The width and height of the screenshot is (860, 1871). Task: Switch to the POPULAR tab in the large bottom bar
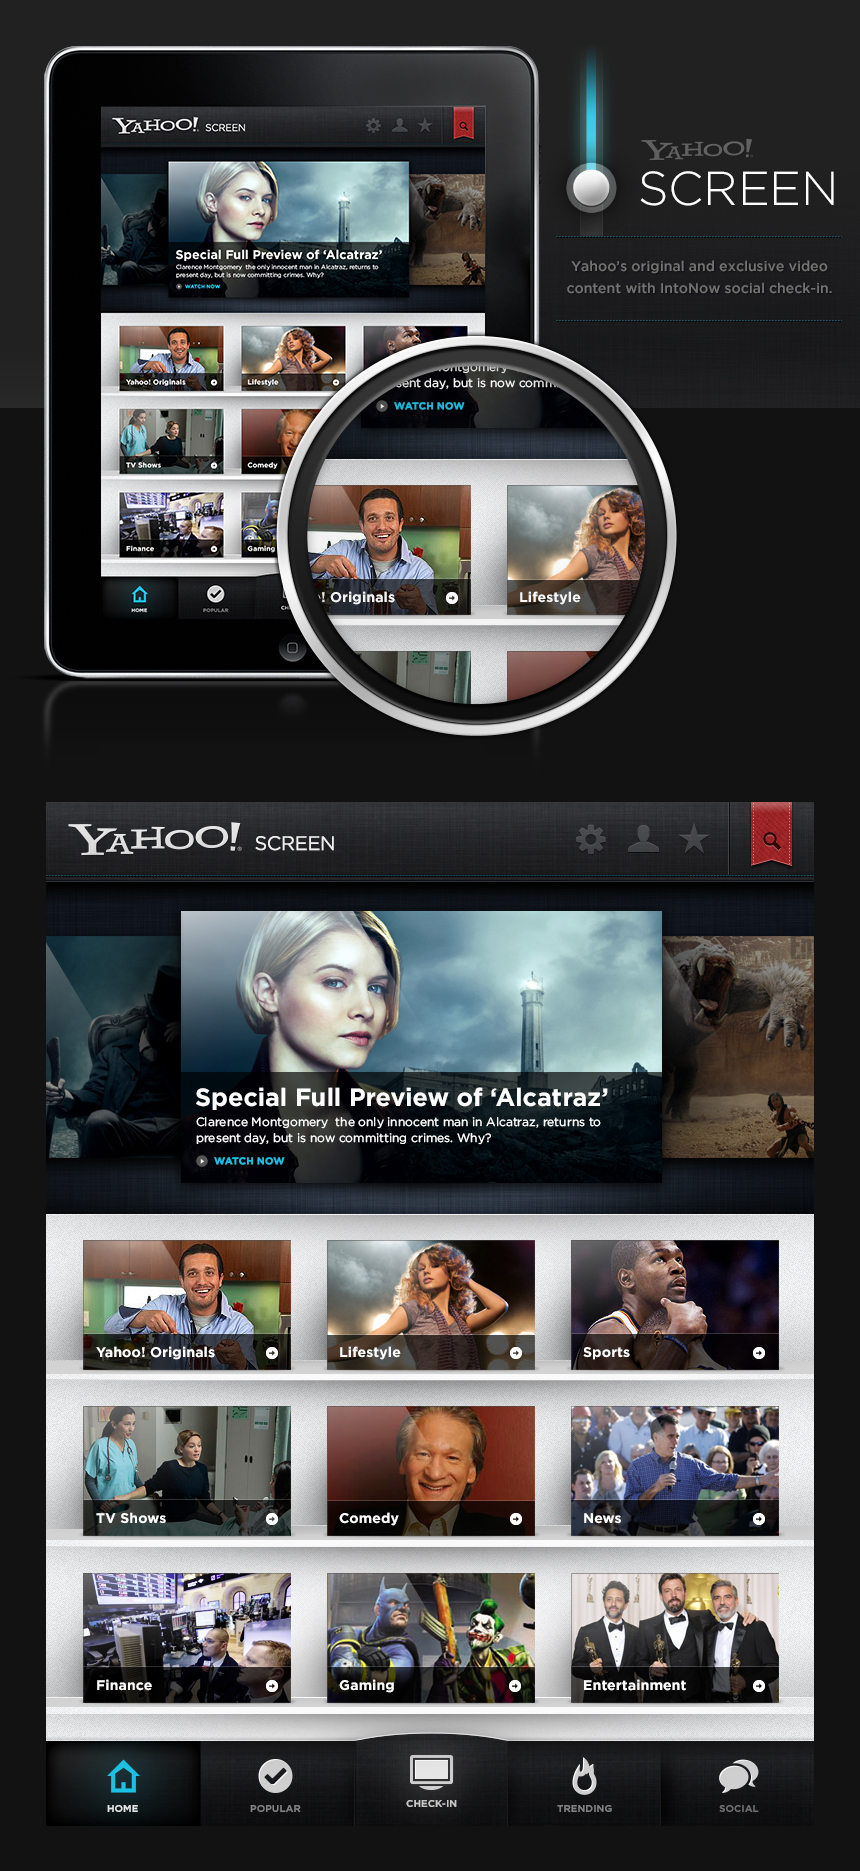coord(276,1784)
